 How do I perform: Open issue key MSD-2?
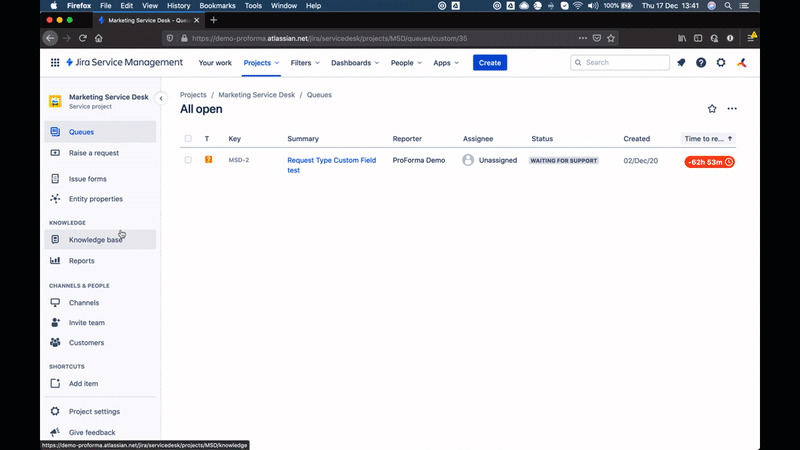tap(239, 160)
